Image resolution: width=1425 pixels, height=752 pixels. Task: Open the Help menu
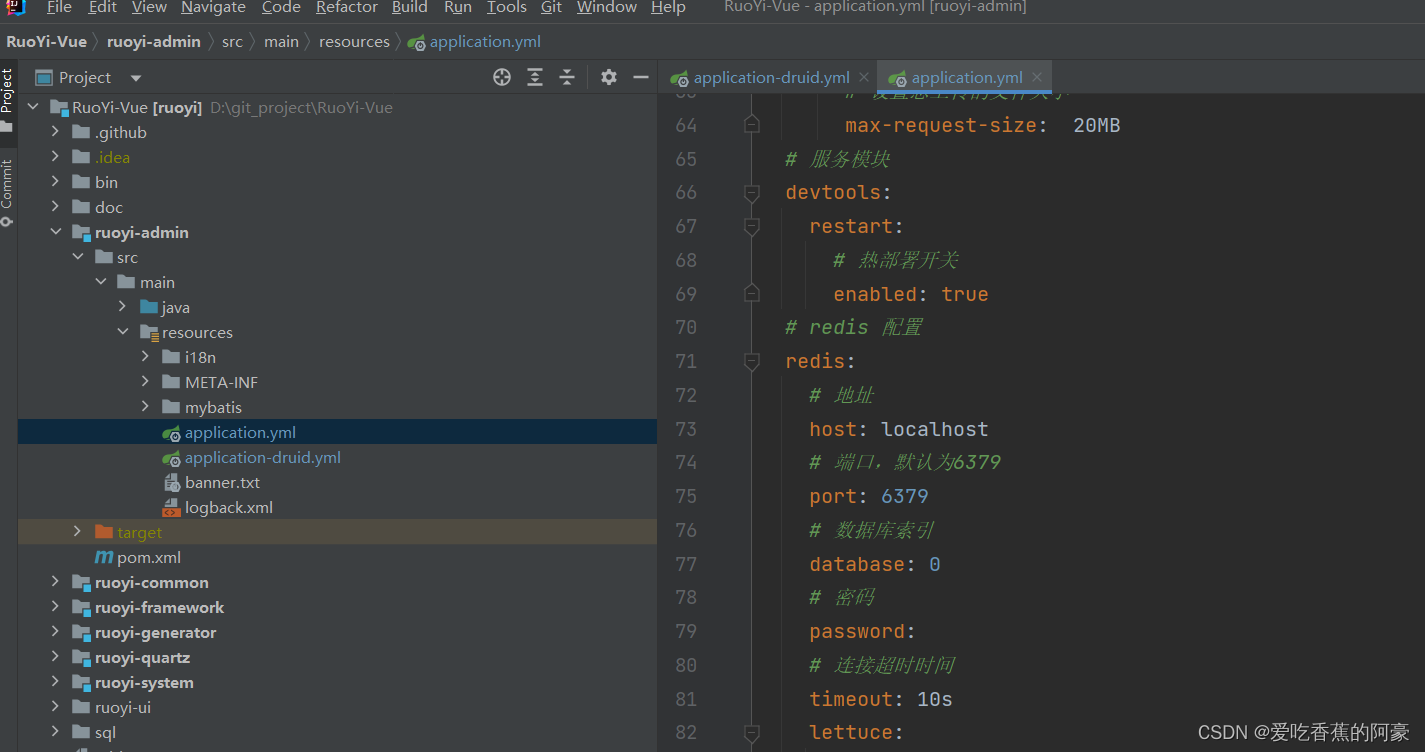(668, 8)
